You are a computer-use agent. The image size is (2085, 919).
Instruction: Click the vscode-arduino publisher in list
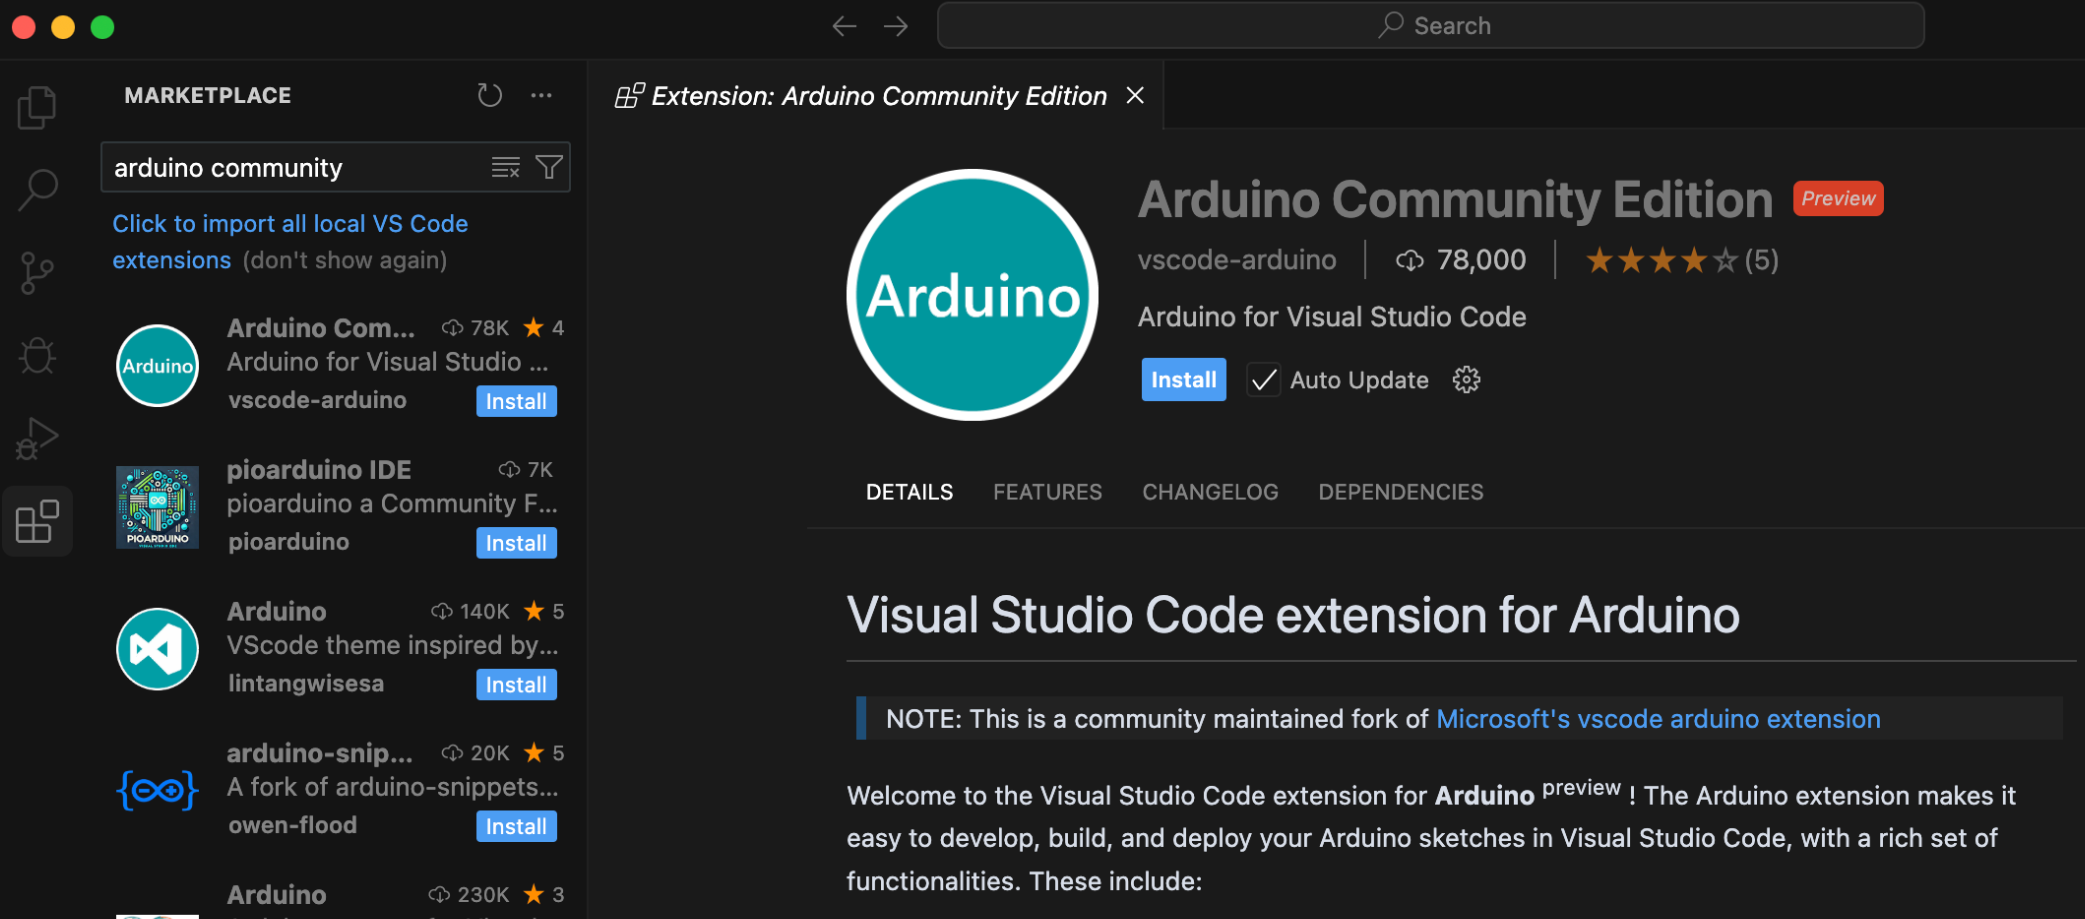(x=317, y=400)
